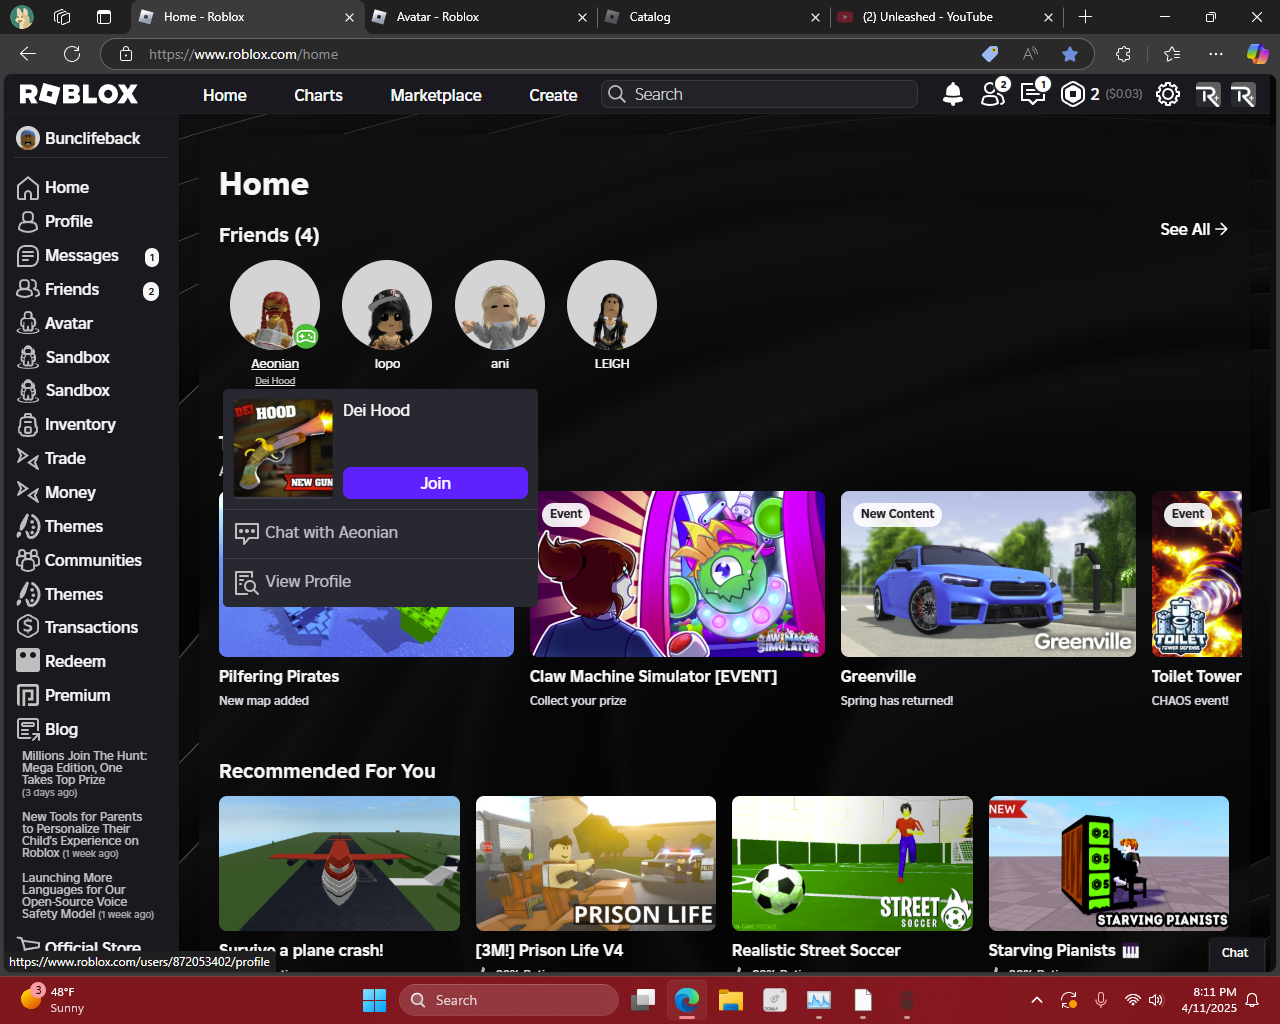Open the Millions Join The Hunt blog post
The width and height of the screenshot is (1280, 1024).
[85, 774]
